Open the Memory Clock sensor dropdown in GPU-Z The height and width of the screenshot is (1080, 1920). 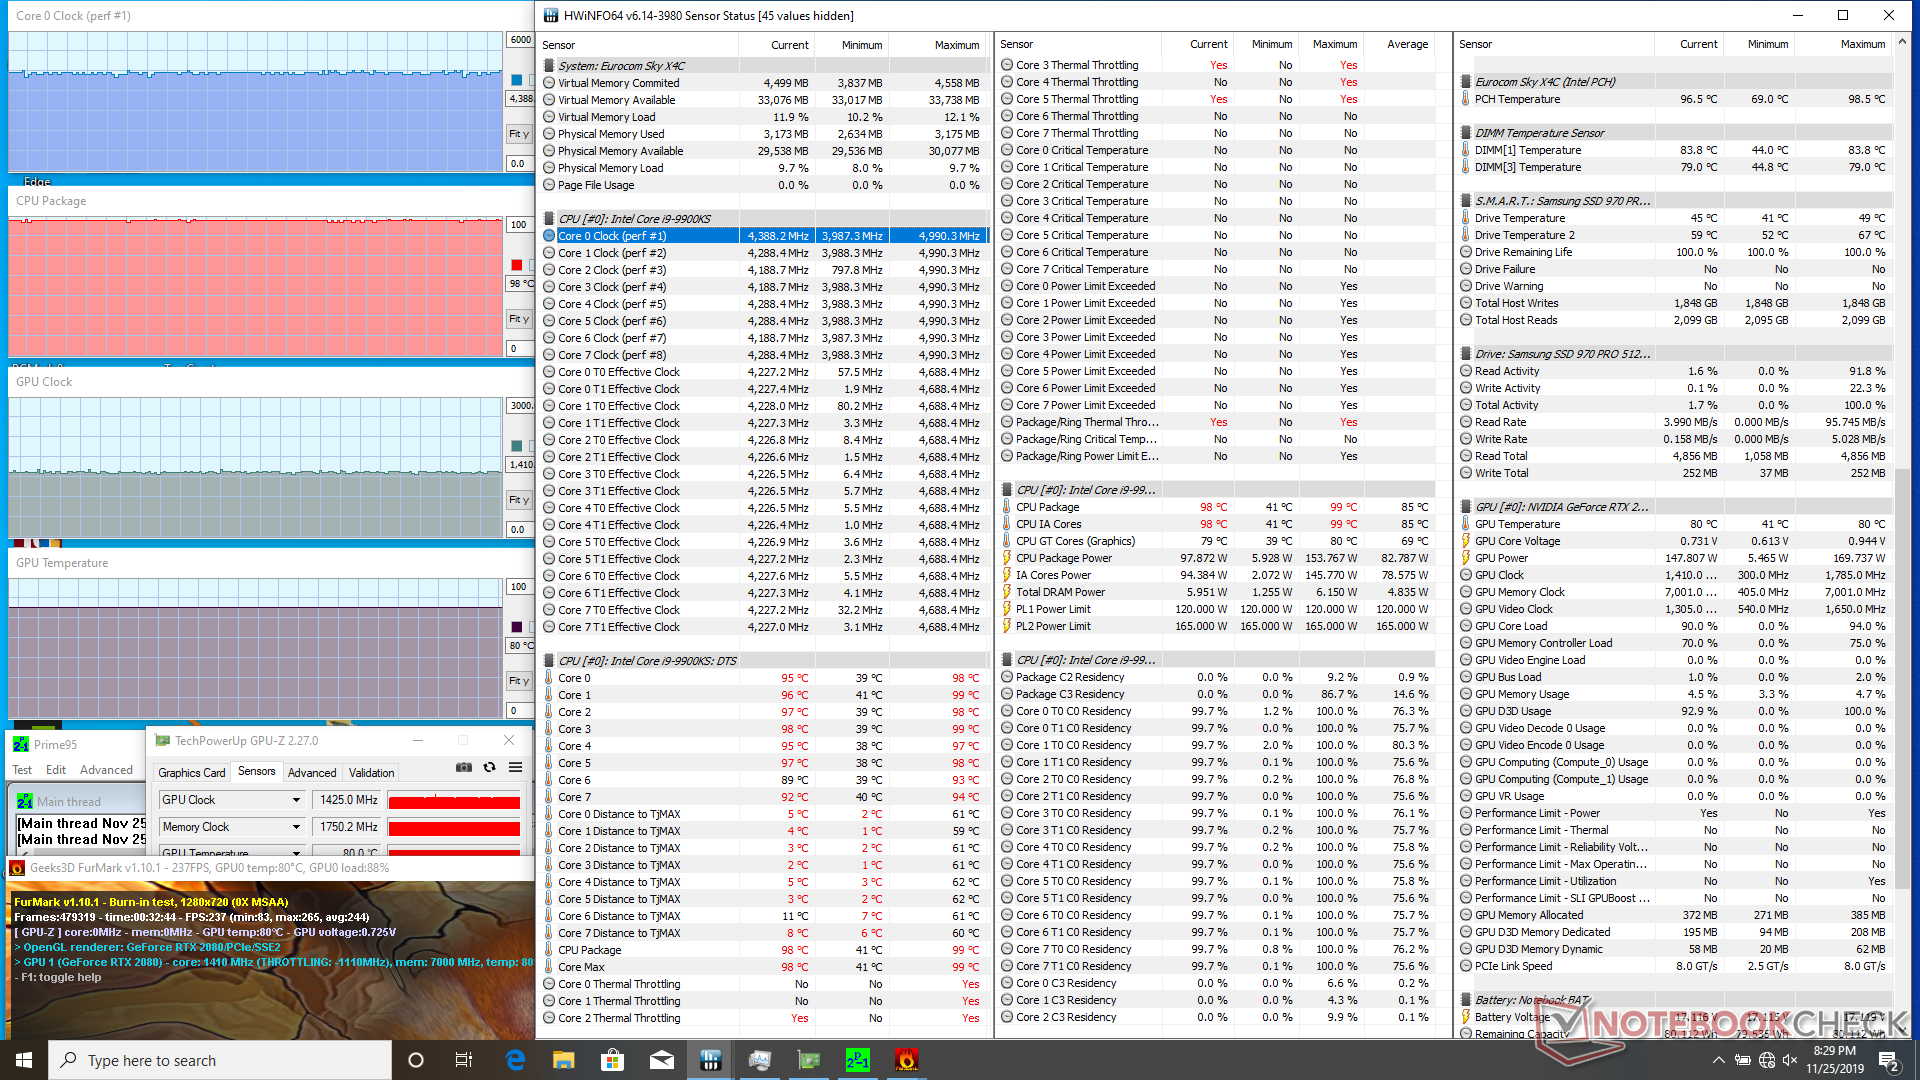(x=296, y=827)
